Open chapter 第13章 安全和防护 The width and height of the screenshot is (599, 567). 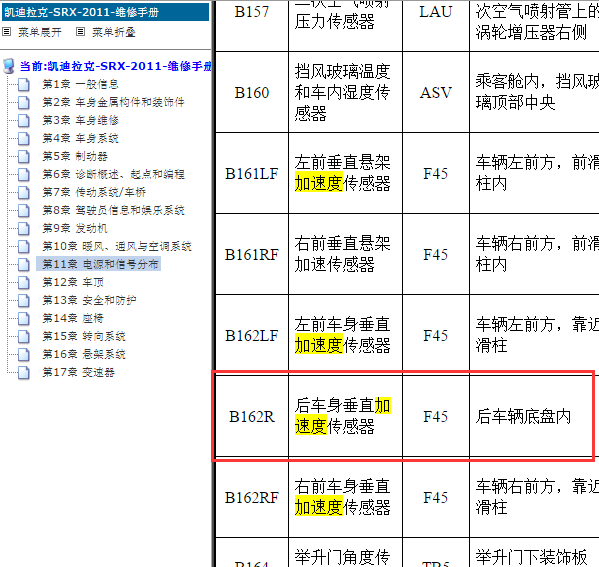(x=89, y=300)
